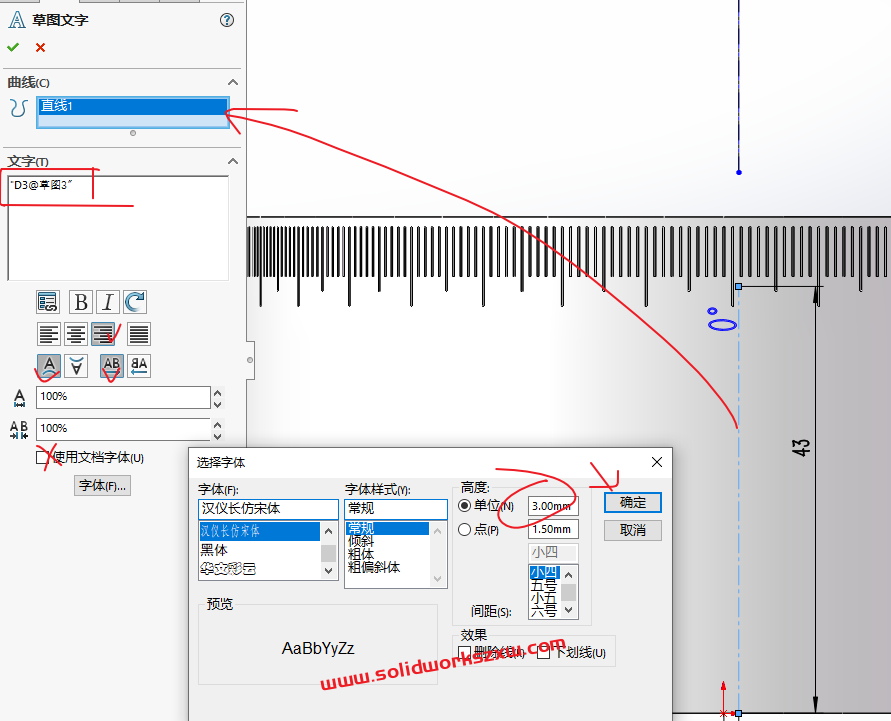Image resolution: width=891 pixels, height=721 pixels.
Task: Increase the width factor with up arrow
Action: point(218,392)
